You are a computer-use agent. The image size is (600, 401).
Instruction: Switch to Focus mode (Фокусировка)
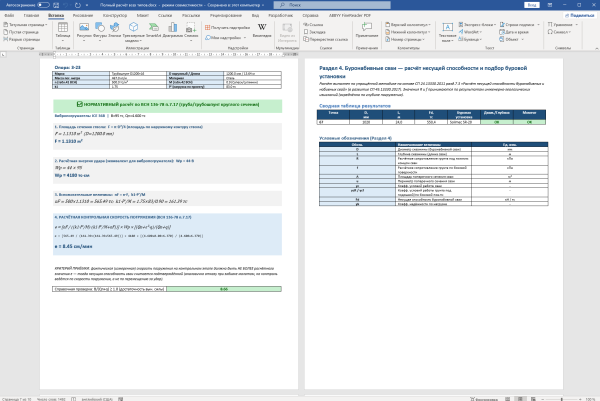tap(483, 399)
